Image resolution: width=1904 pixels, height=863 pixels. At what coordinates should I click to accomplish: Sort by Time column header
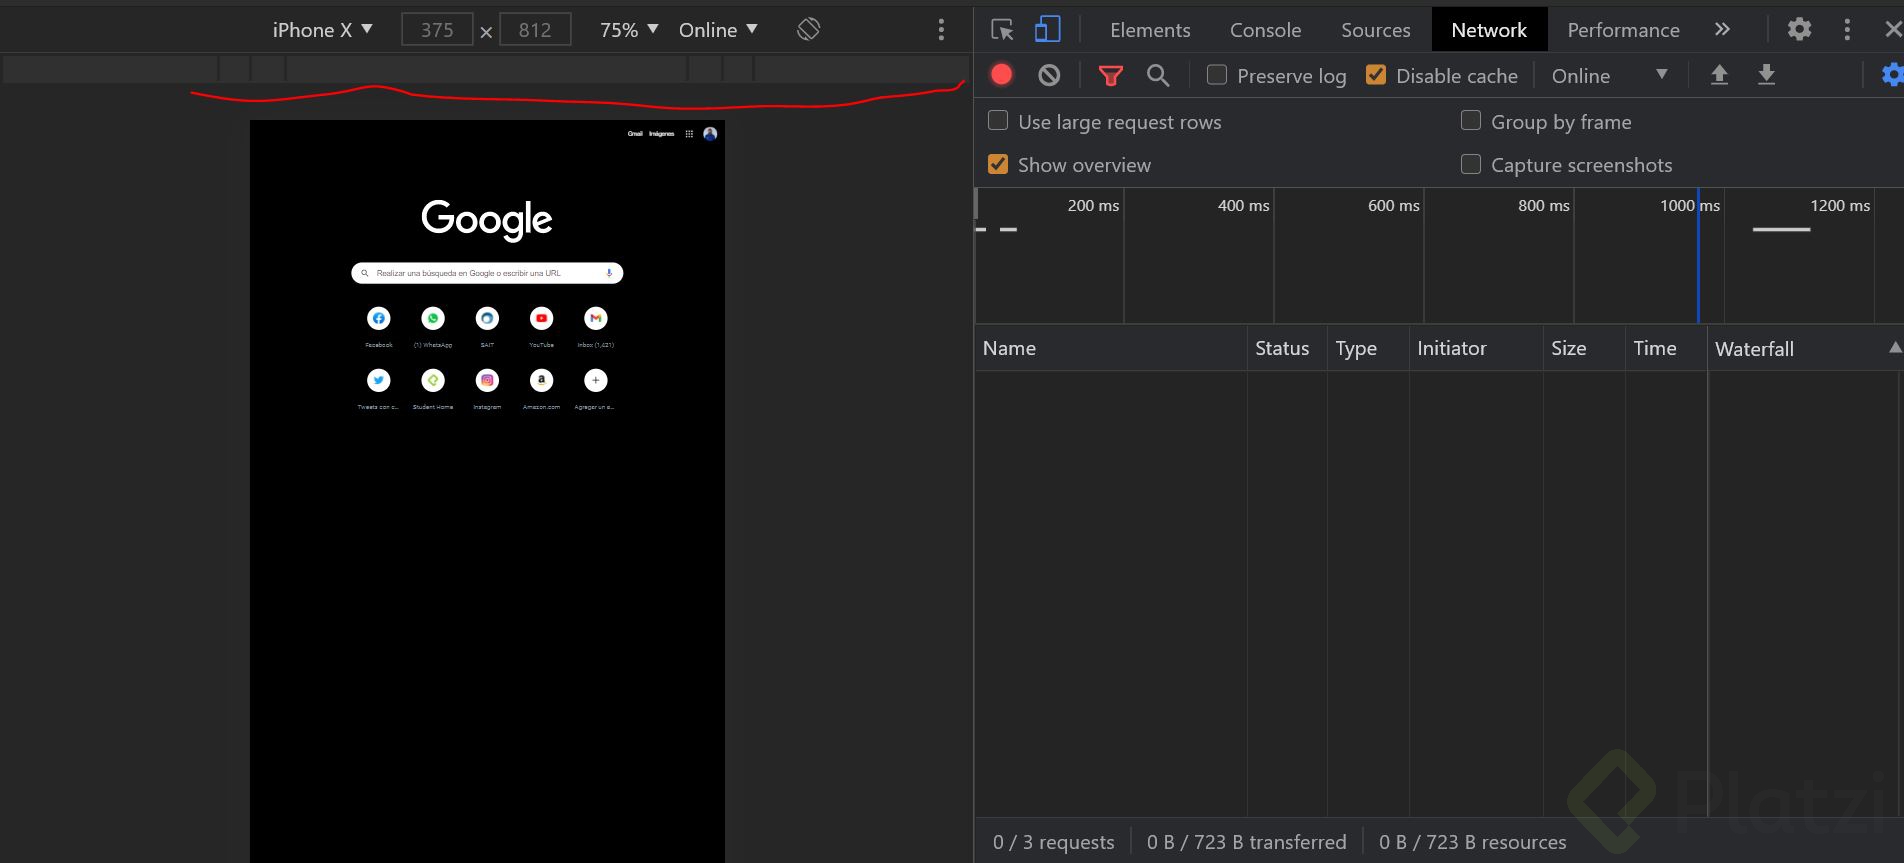pyautogui.click(x=1666, y=348)
